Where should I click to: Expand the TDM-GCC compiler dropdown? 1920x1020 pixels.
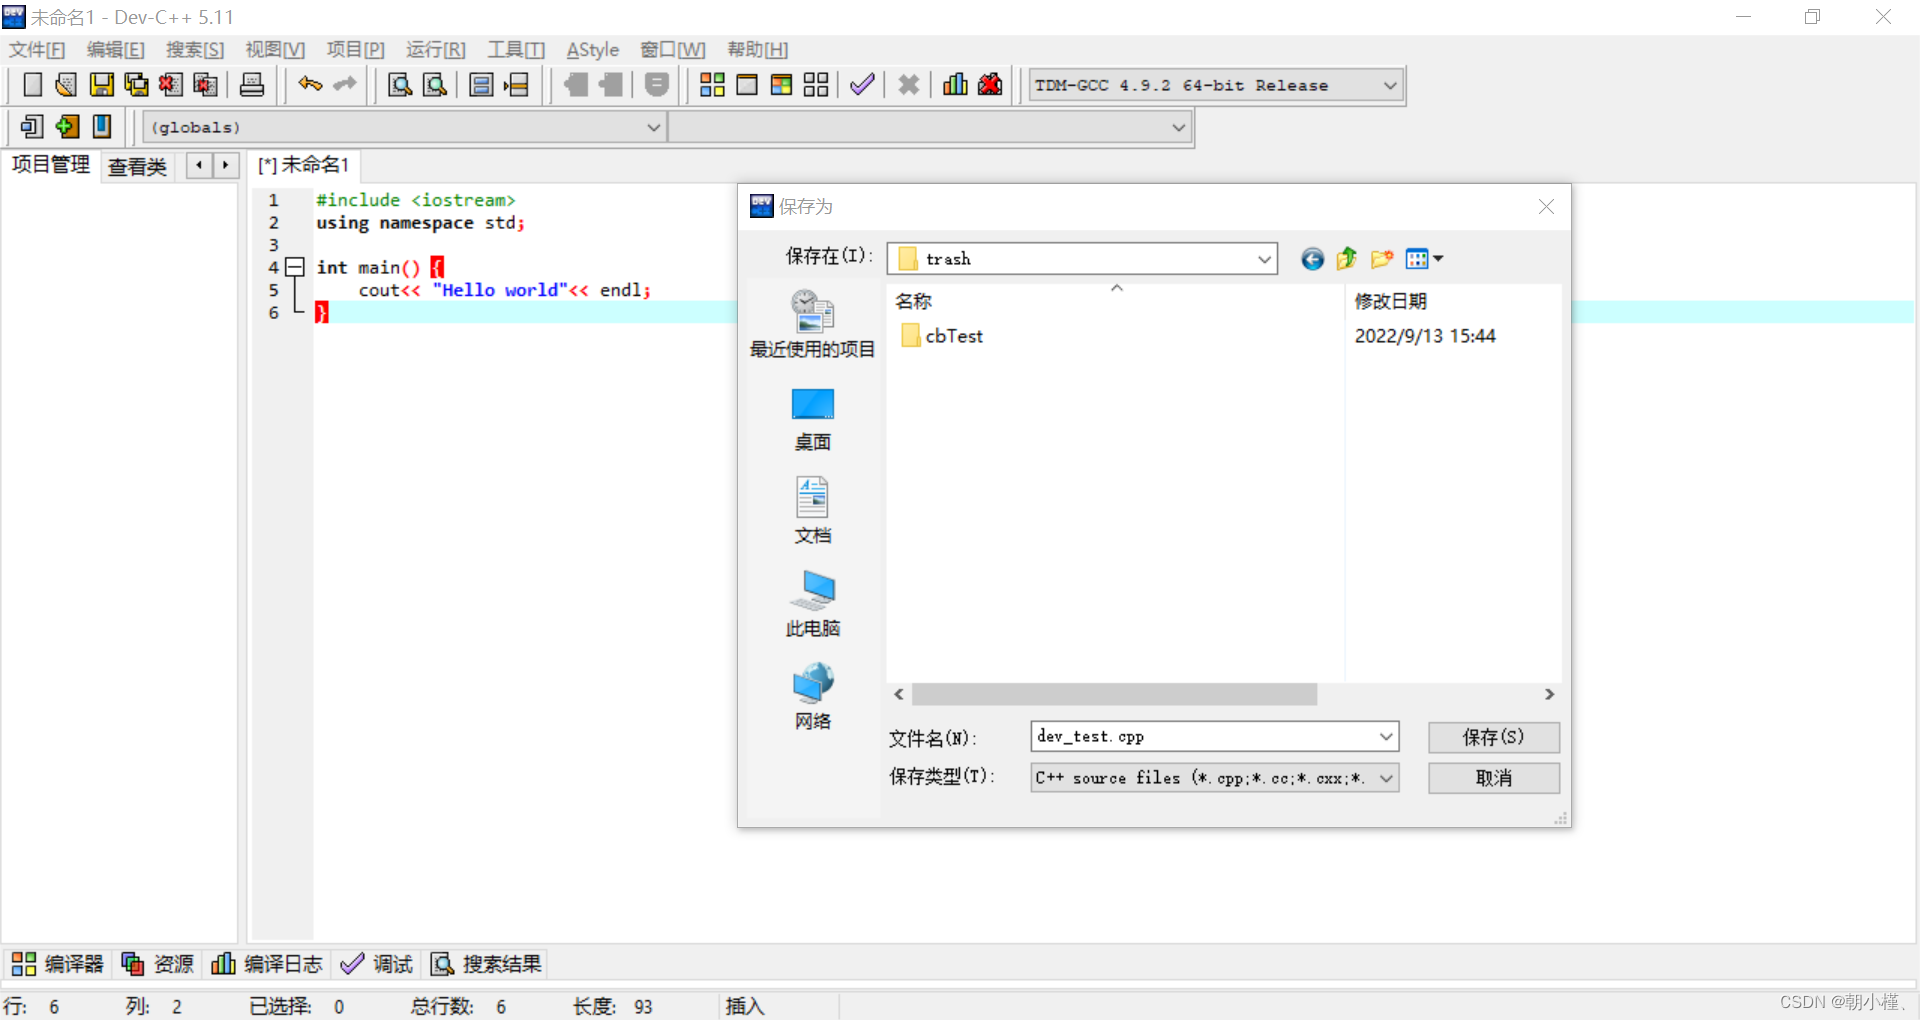pyautogui.click(x=1390, y=86)
